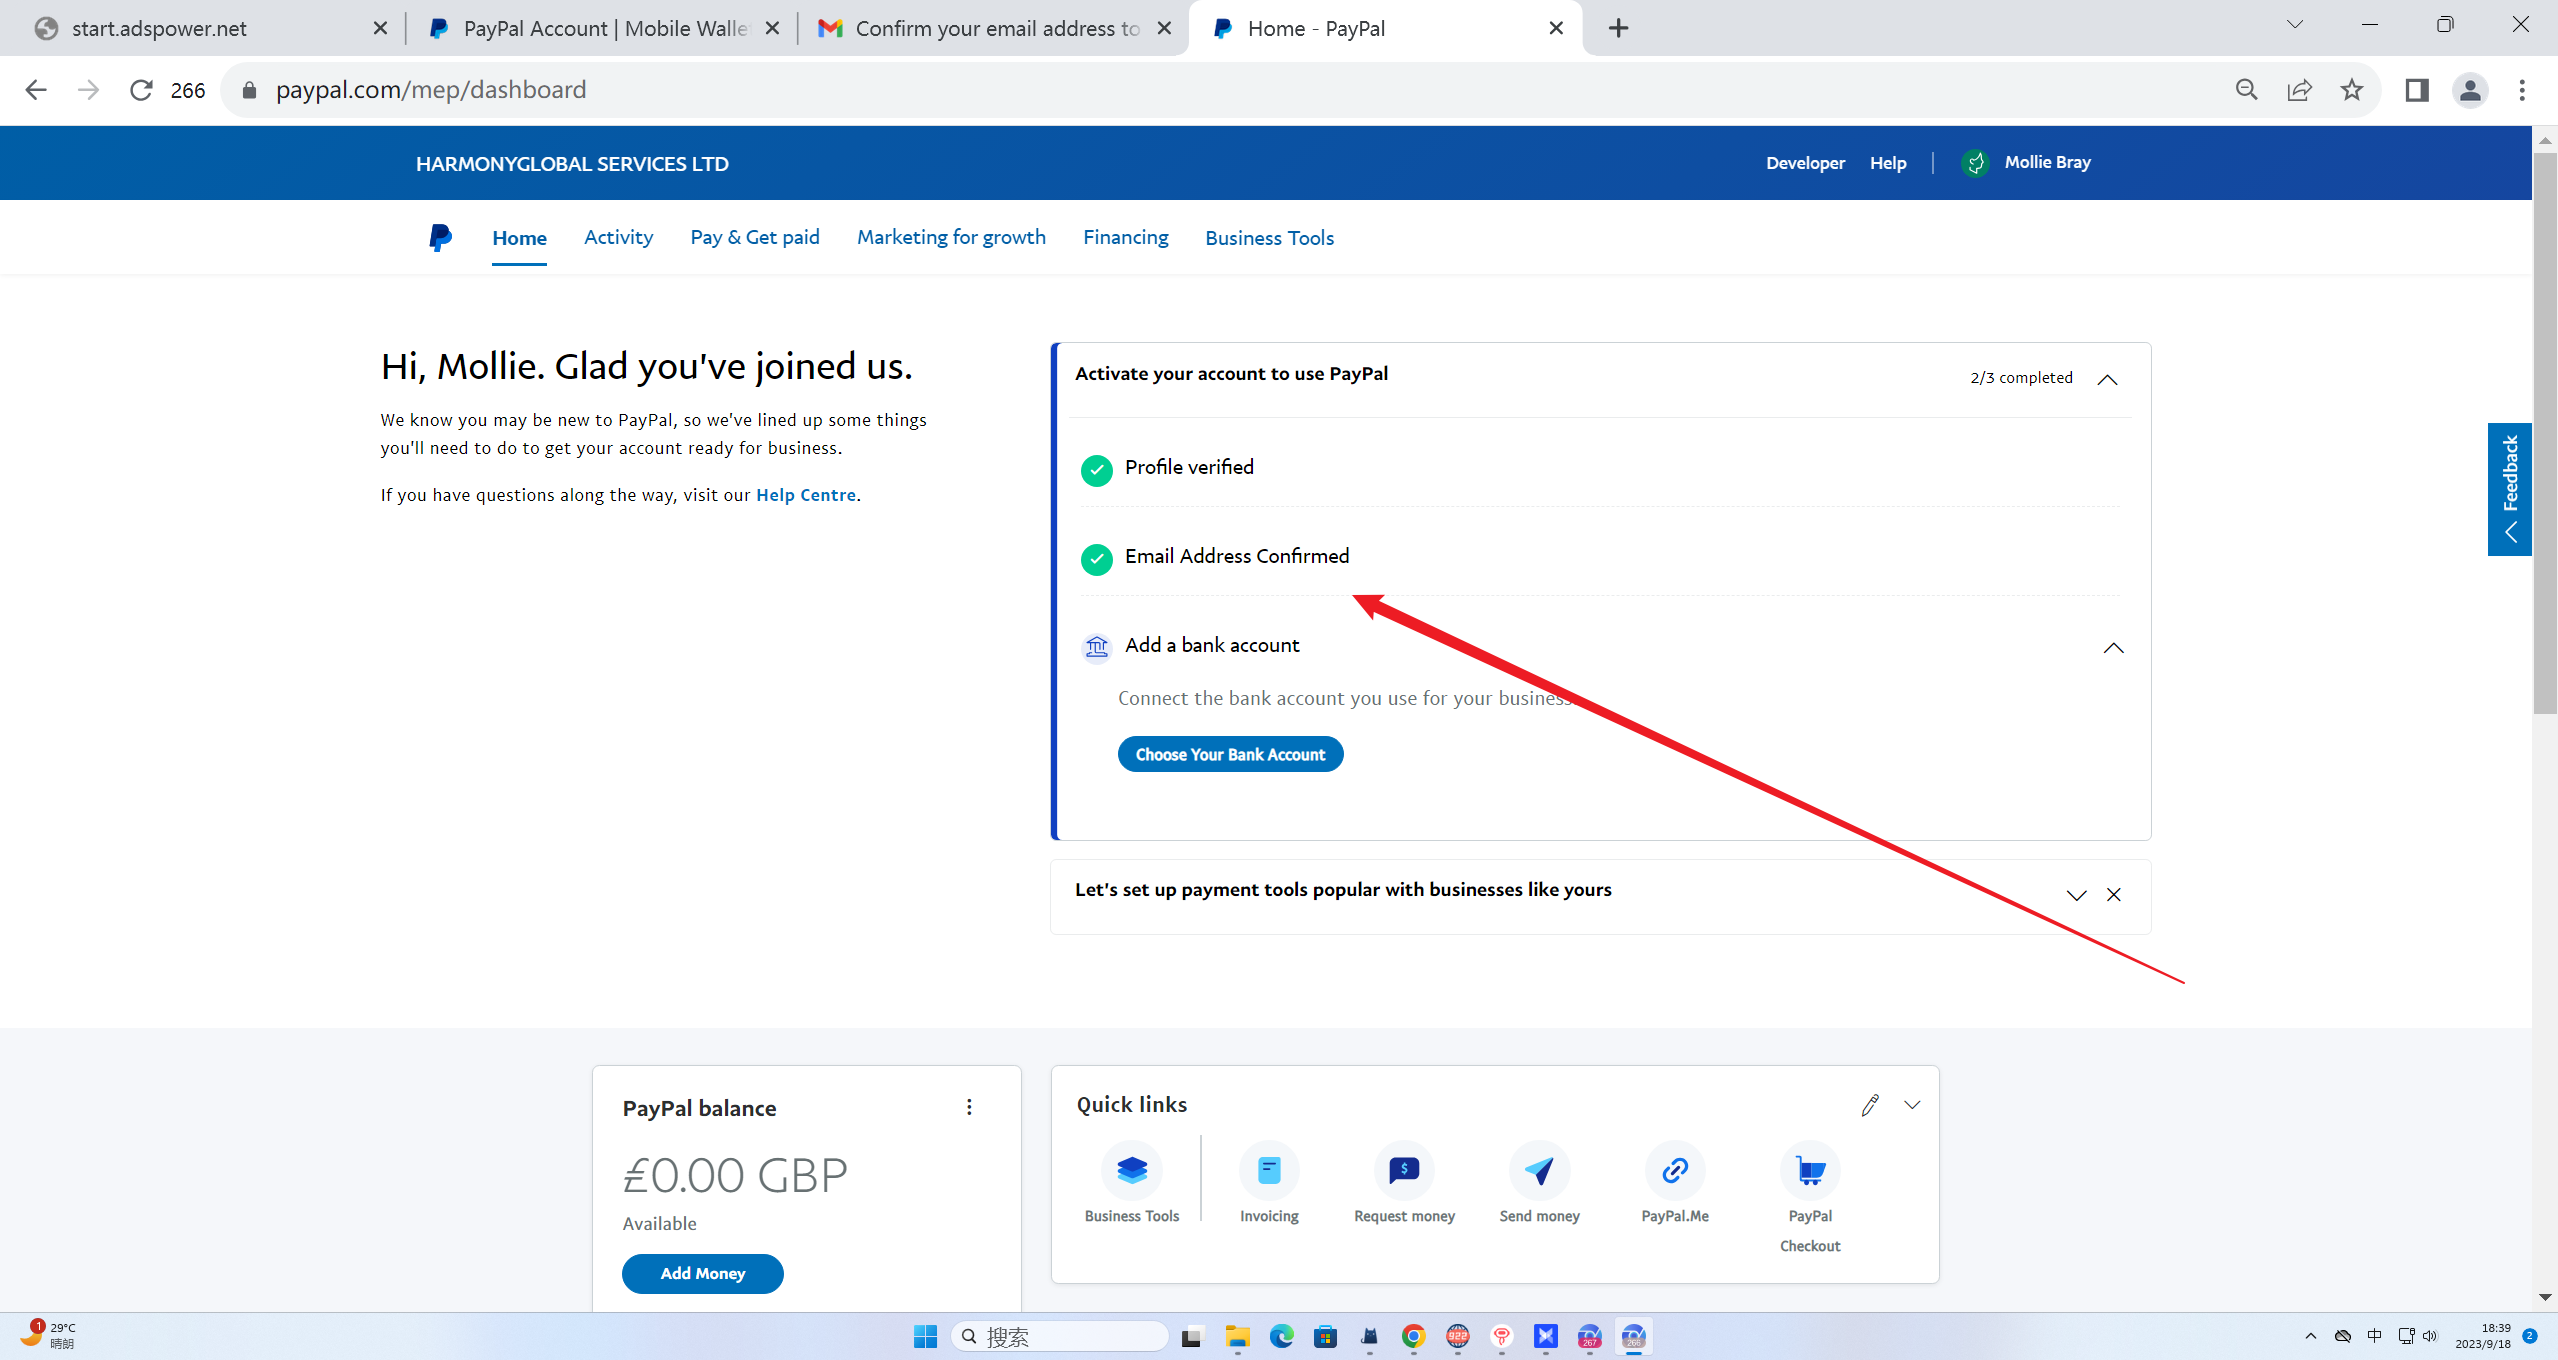Click the Send money paper plane icon

point(1539,1170)
